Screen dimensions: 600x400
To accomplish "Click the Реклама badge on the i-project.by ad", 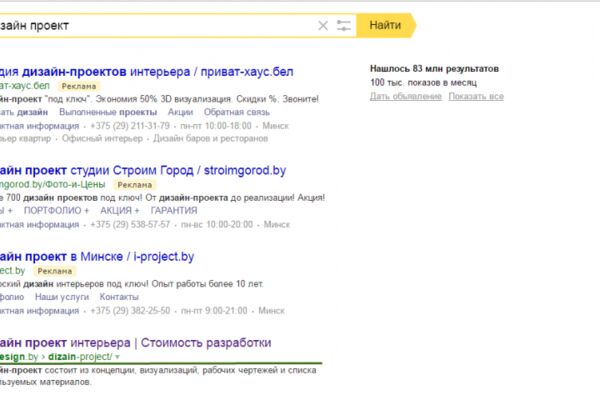I will [x=55, y=271].
